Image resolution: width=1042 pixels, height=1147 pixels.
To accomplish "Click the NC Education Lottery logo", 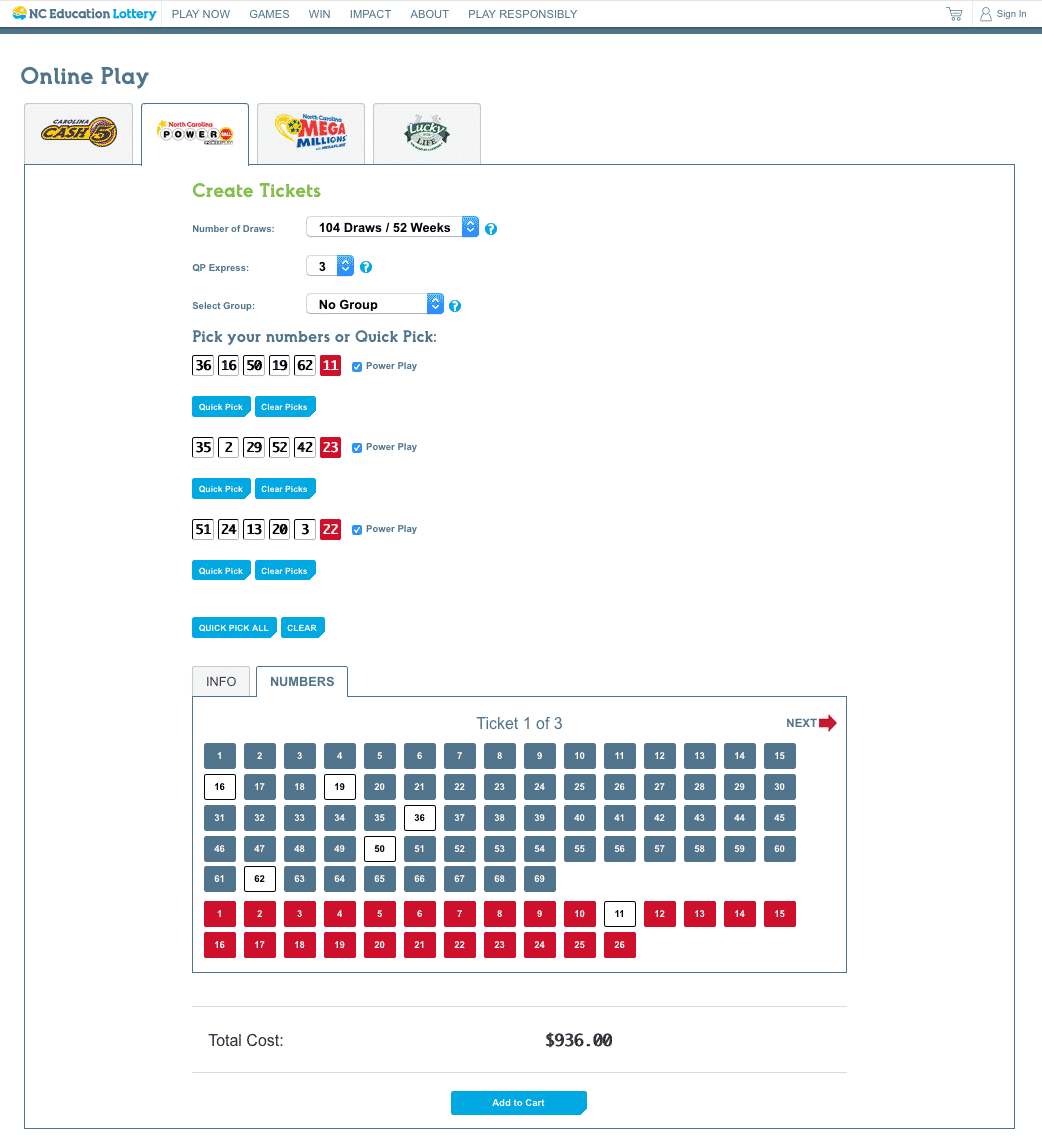I will tap(84, 14).
